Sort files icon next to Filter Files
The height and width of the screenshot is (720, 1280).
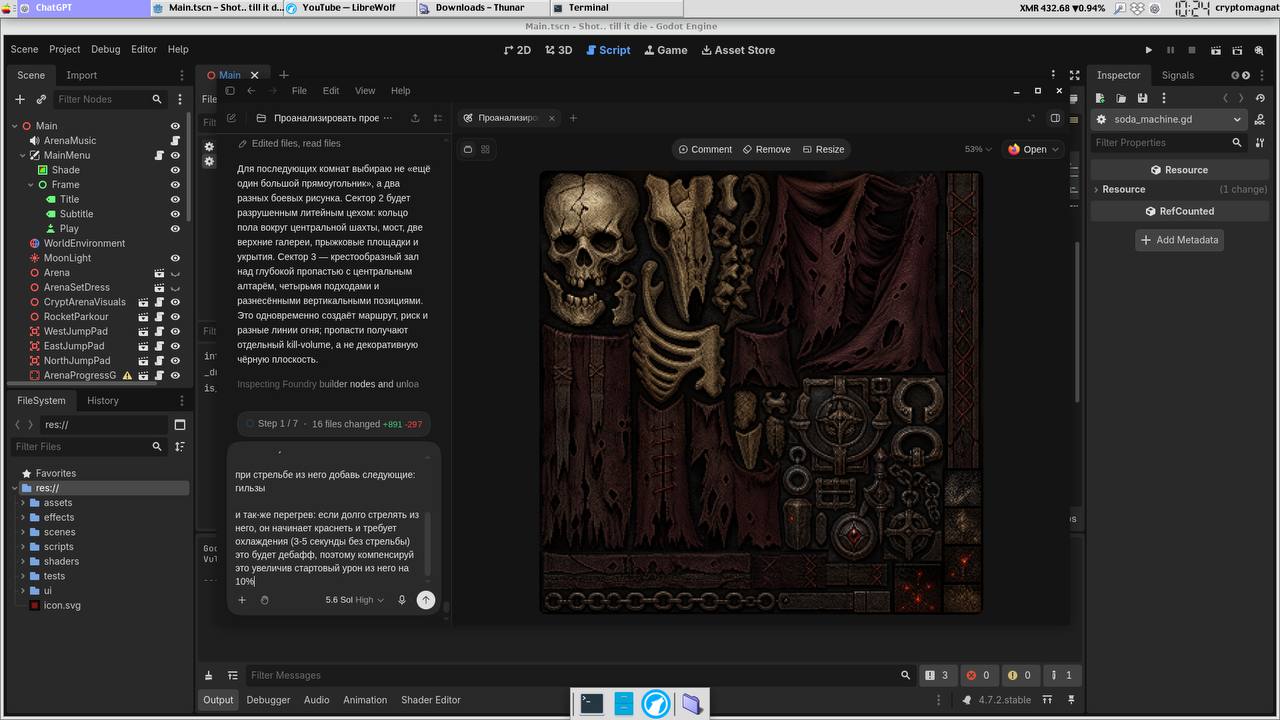[180, 447]
